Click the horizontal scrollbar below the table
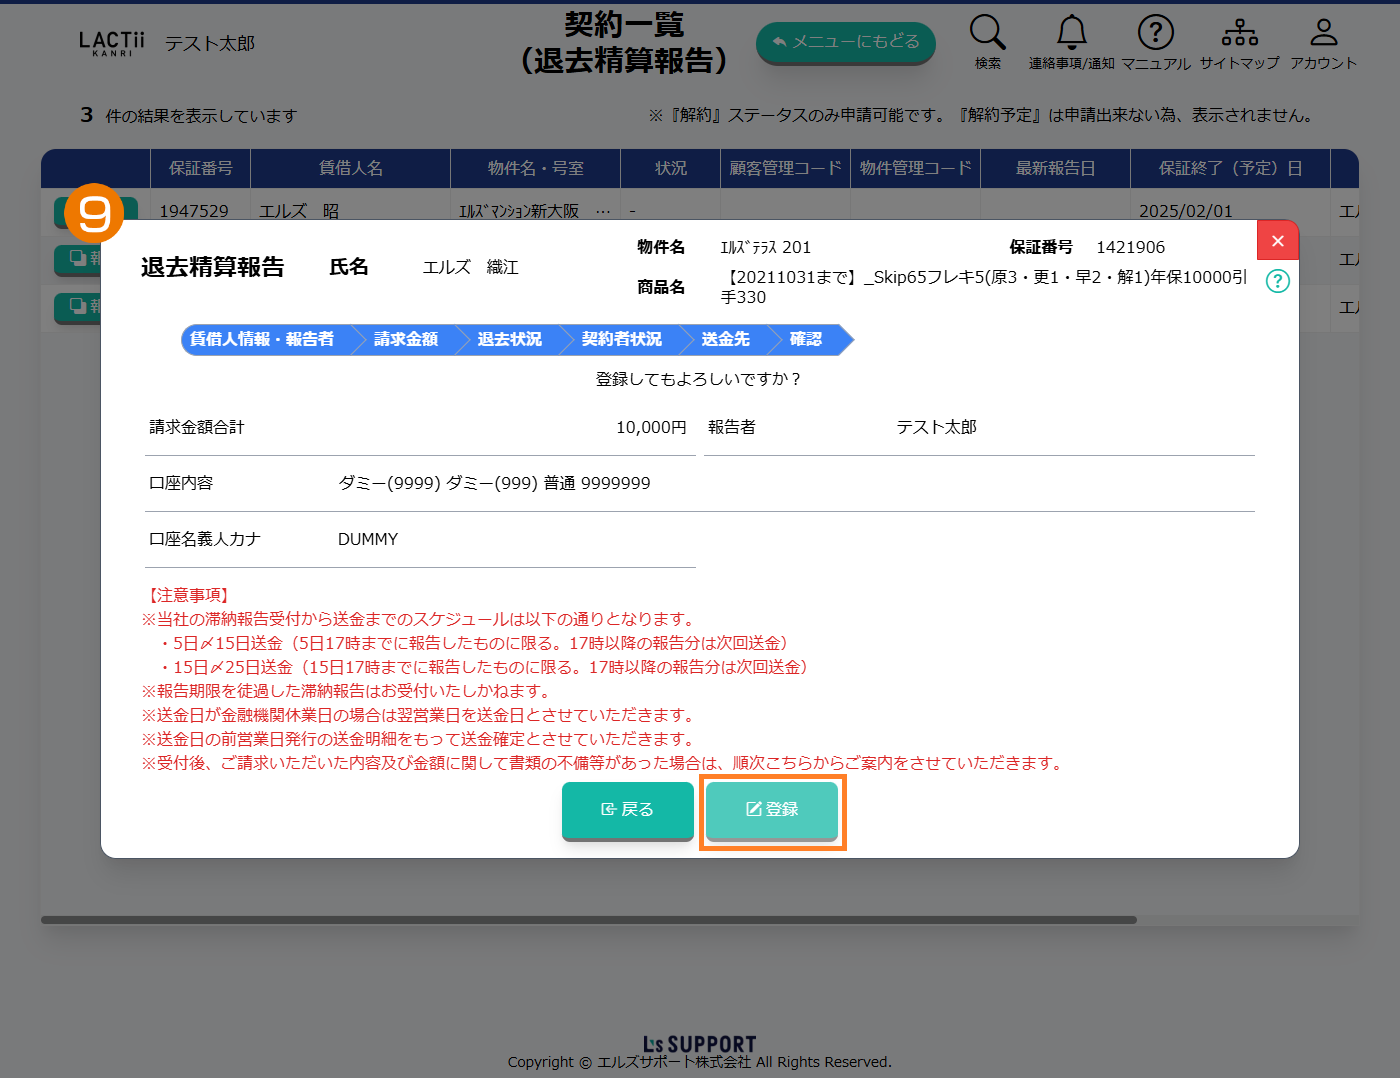 (588, 920)
